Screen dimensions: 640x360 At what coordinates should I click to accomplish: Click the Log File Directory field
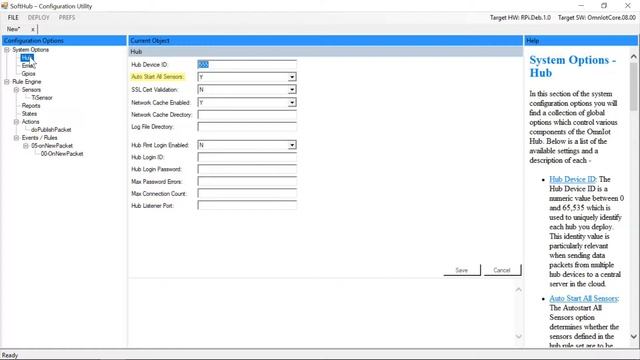[x=247, y=127]
